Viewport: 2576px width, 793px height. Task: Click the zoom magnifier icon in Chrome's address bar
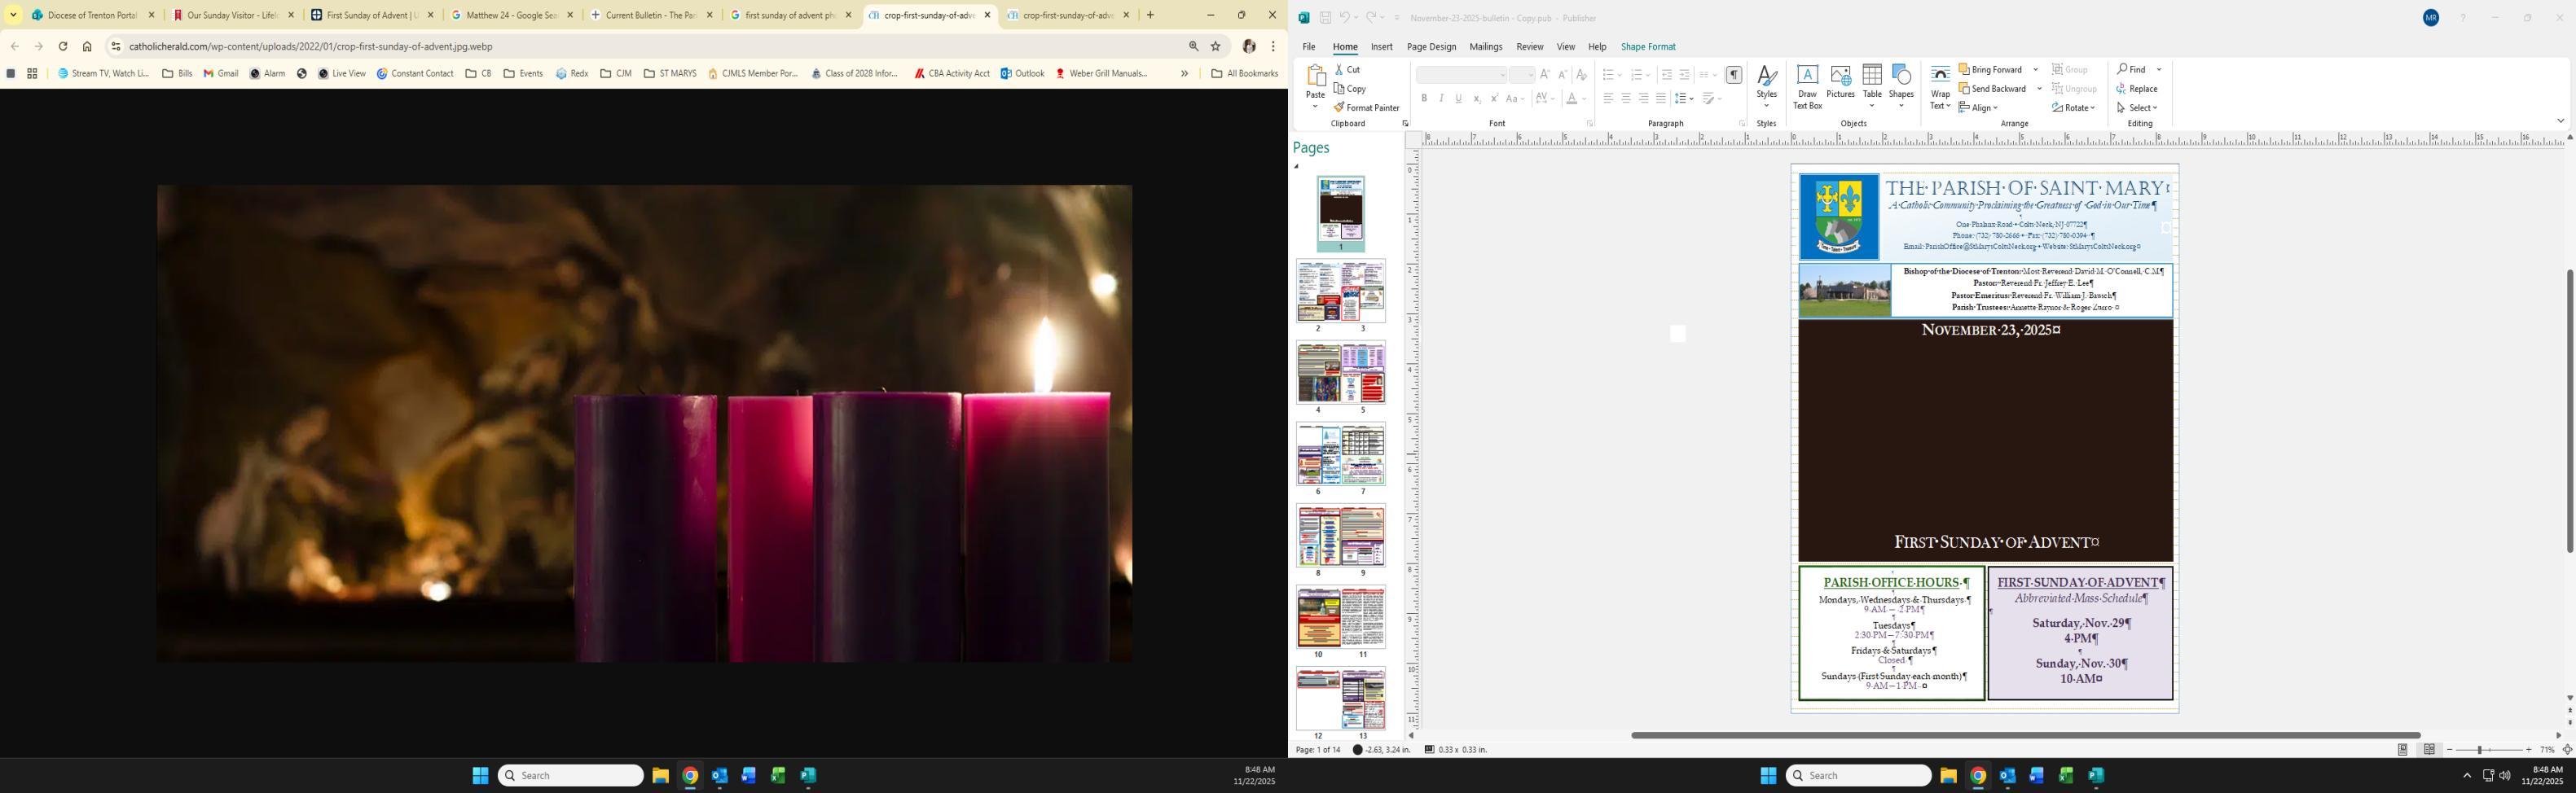pyautogui.click(x=1193, y=46)
